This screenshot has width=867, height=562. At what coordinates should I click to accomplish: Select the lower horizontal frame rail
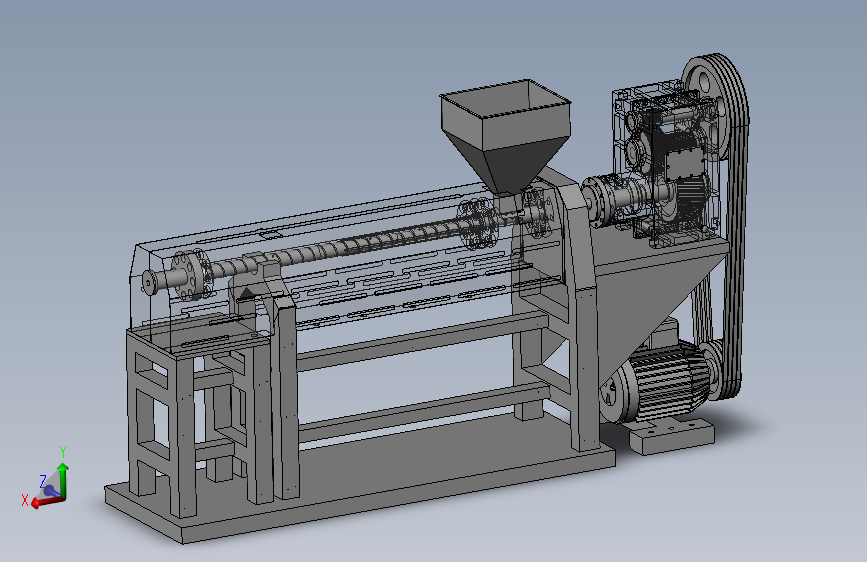click(x=423, y=410)
